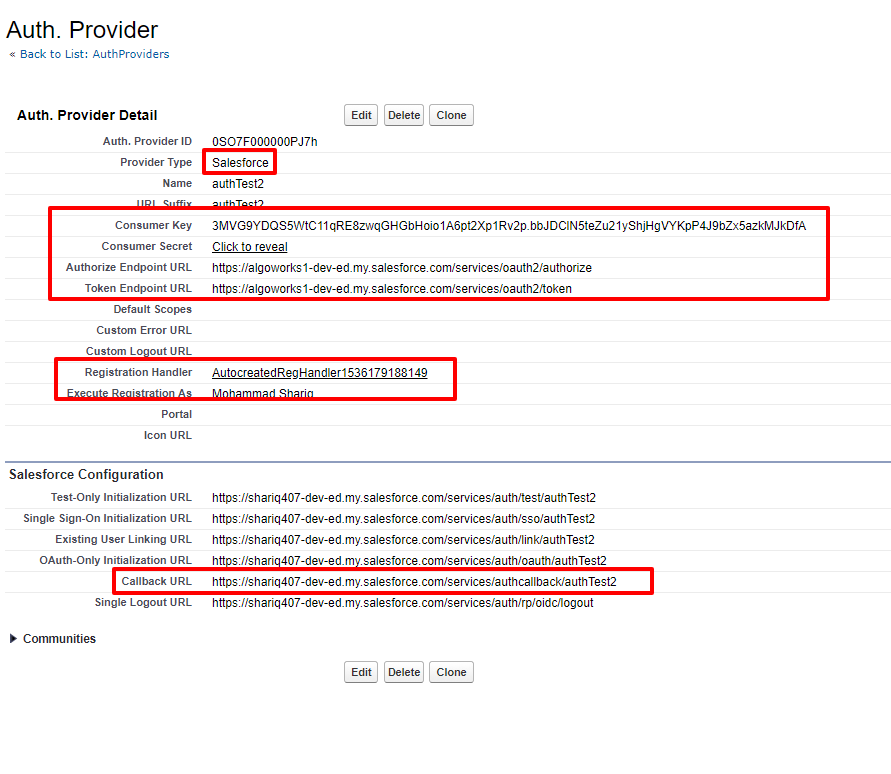The height and width of the screenshot is (774, 891).
Task: Click the Authorize Endpoint URL value
Action: pos(401,268)
